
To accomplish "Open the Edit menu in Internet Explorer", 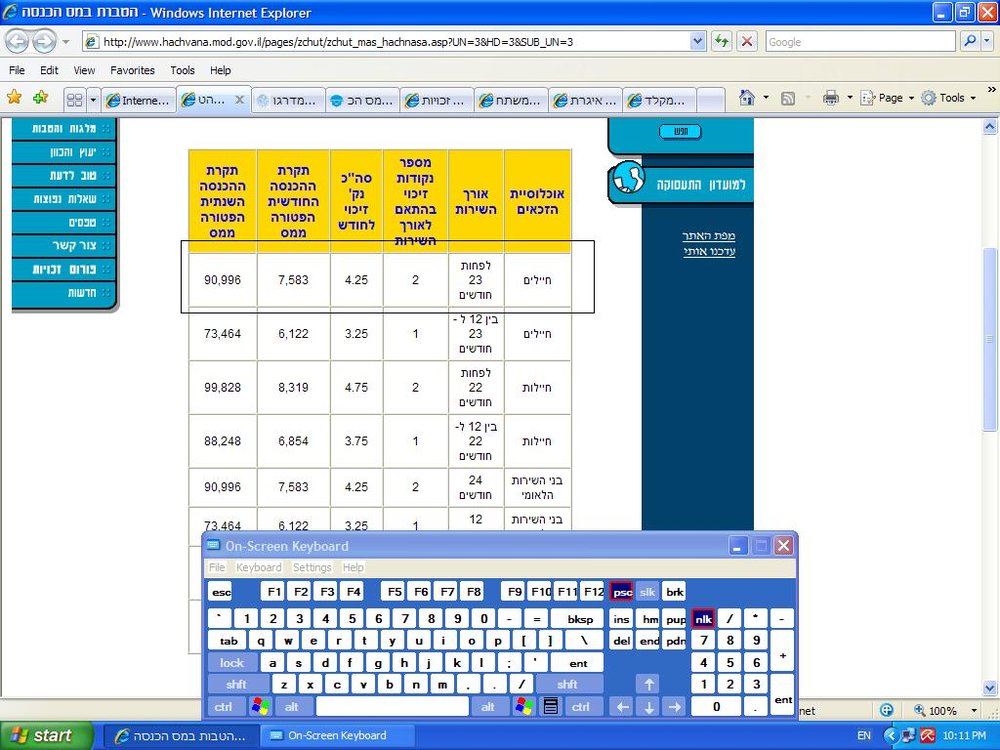I will click(49, 70).
